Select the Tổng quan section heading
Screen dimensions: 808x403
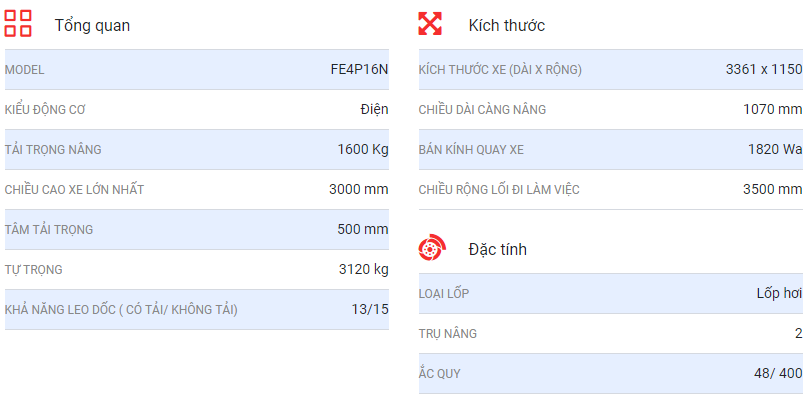tap(92, 25)
